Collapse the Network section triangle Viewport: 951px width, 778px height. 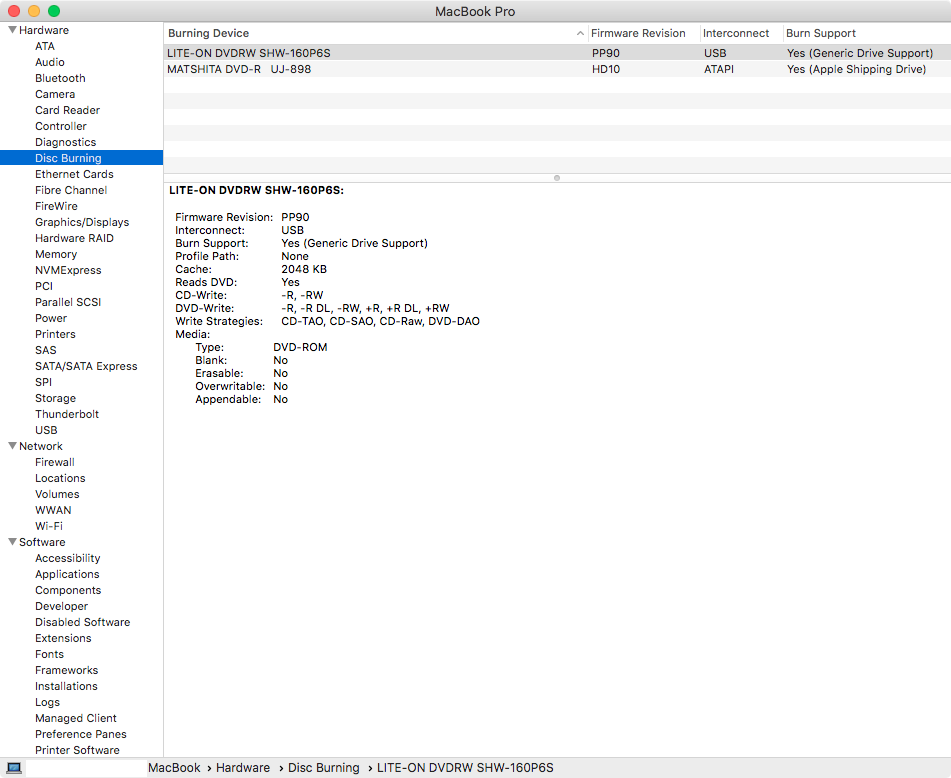point(12,446)
